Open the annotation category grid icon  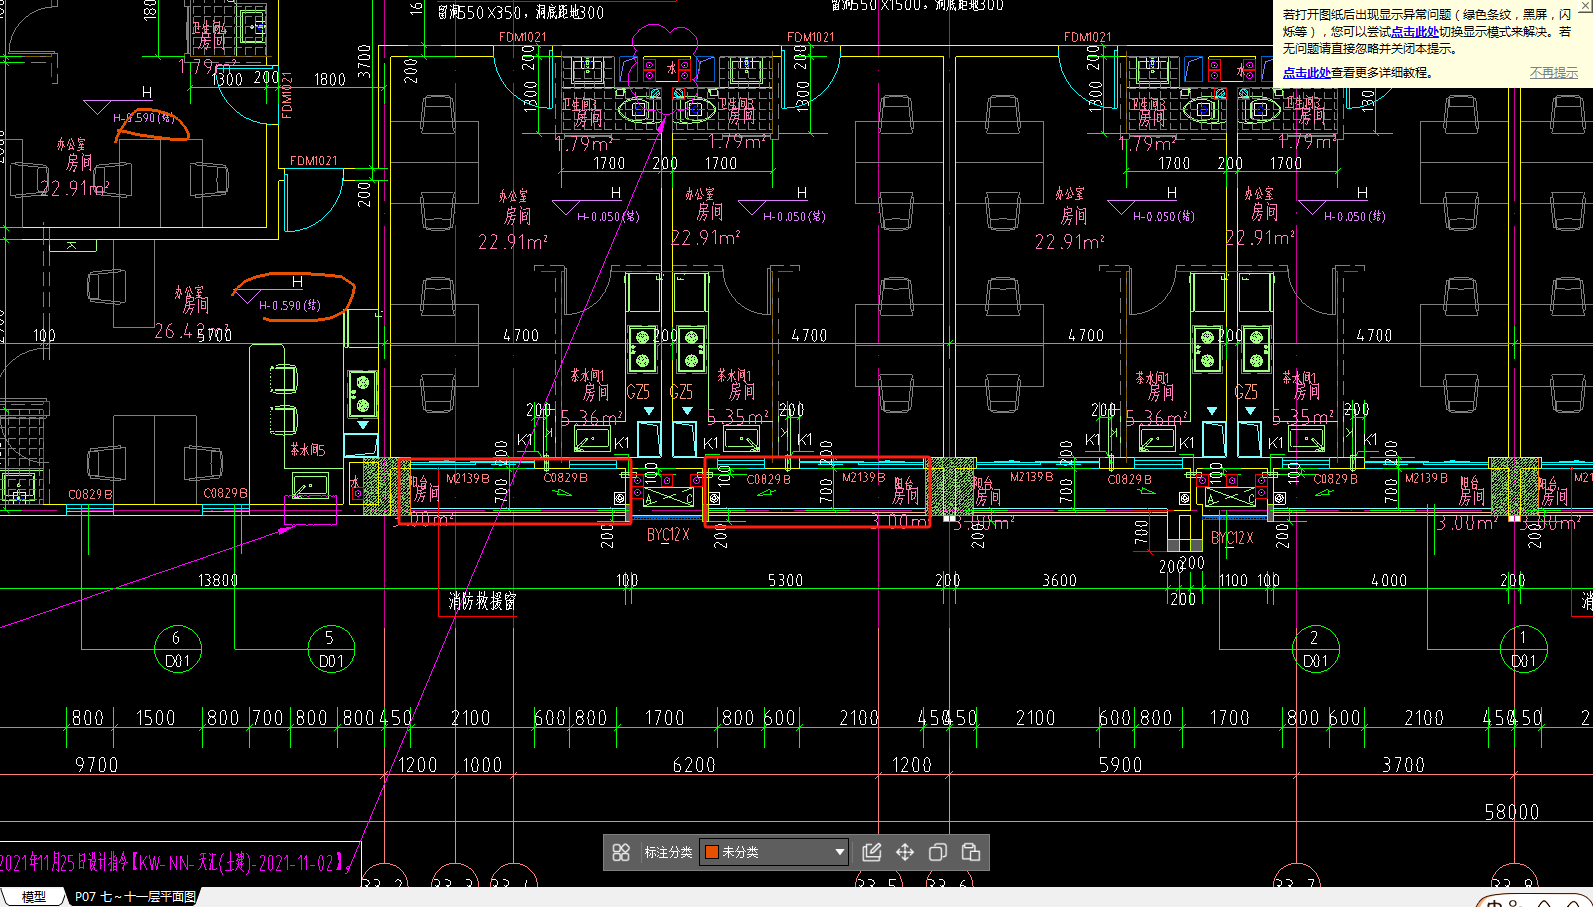621,852
